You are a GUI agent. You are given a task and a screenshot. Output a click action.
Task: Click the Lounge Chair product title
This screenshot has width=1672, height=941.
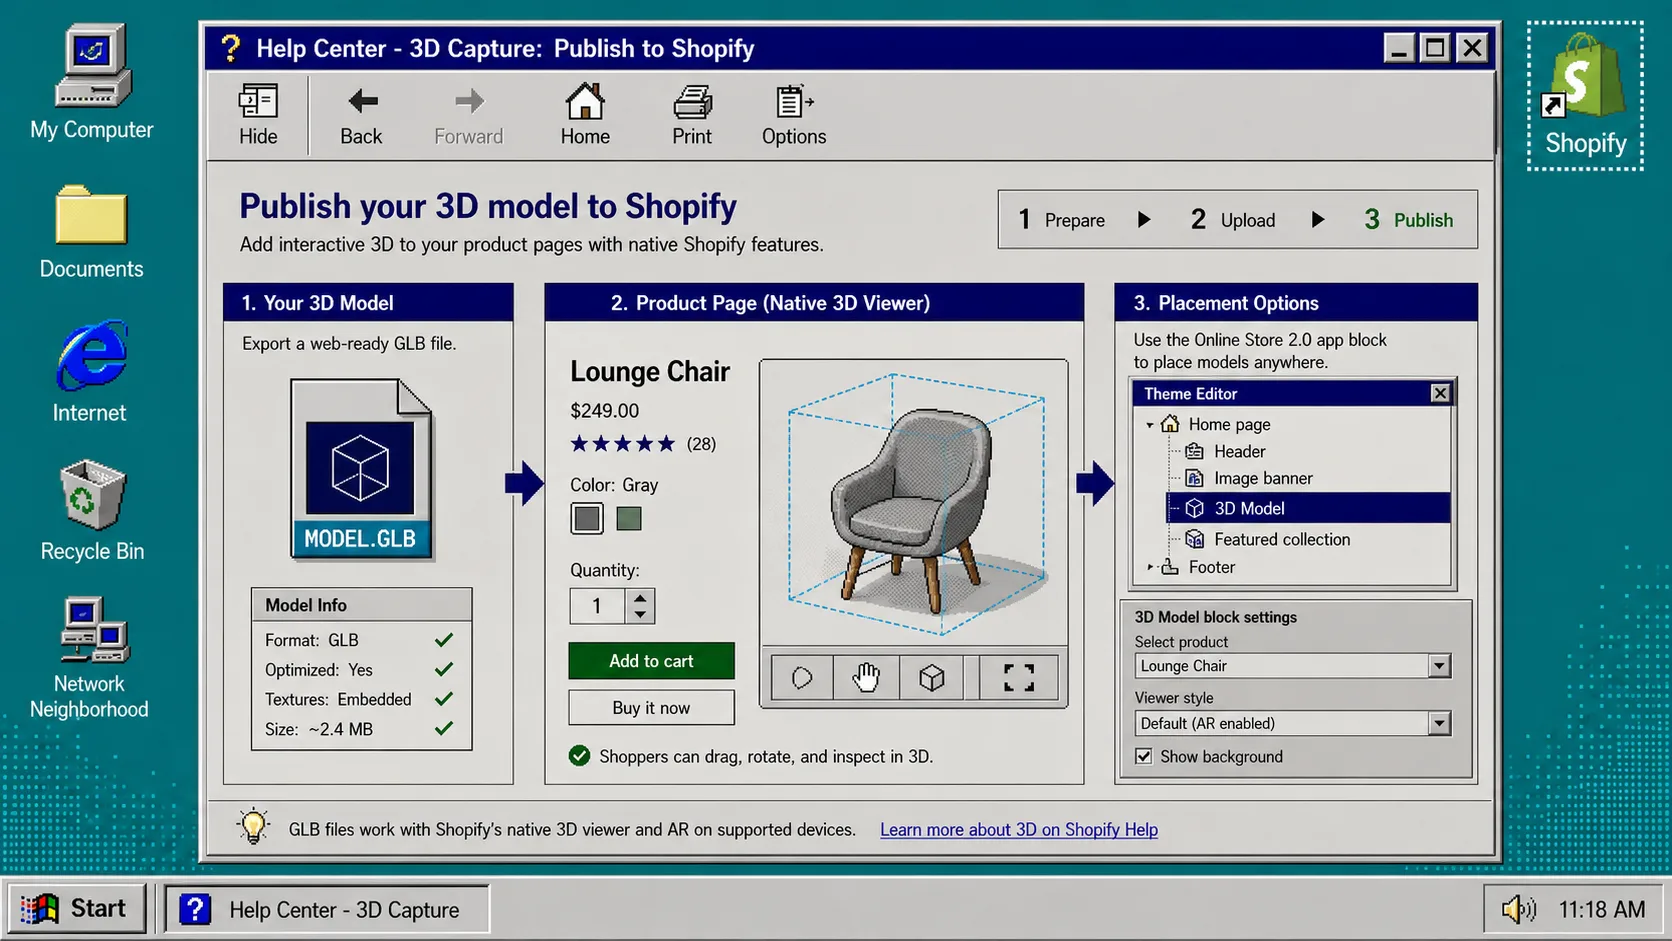point(650,371)
